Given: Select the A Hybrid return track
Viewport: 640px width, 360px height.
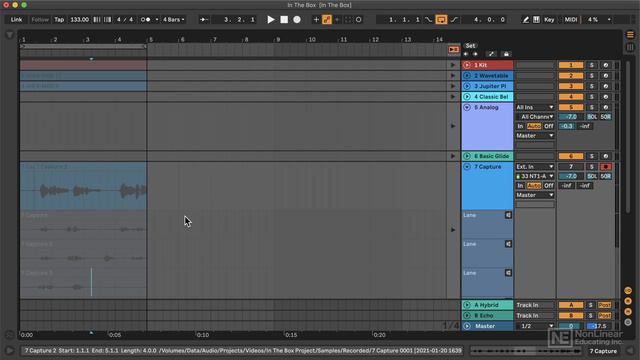Looking at the screenshot, I should tap(487, 305).
